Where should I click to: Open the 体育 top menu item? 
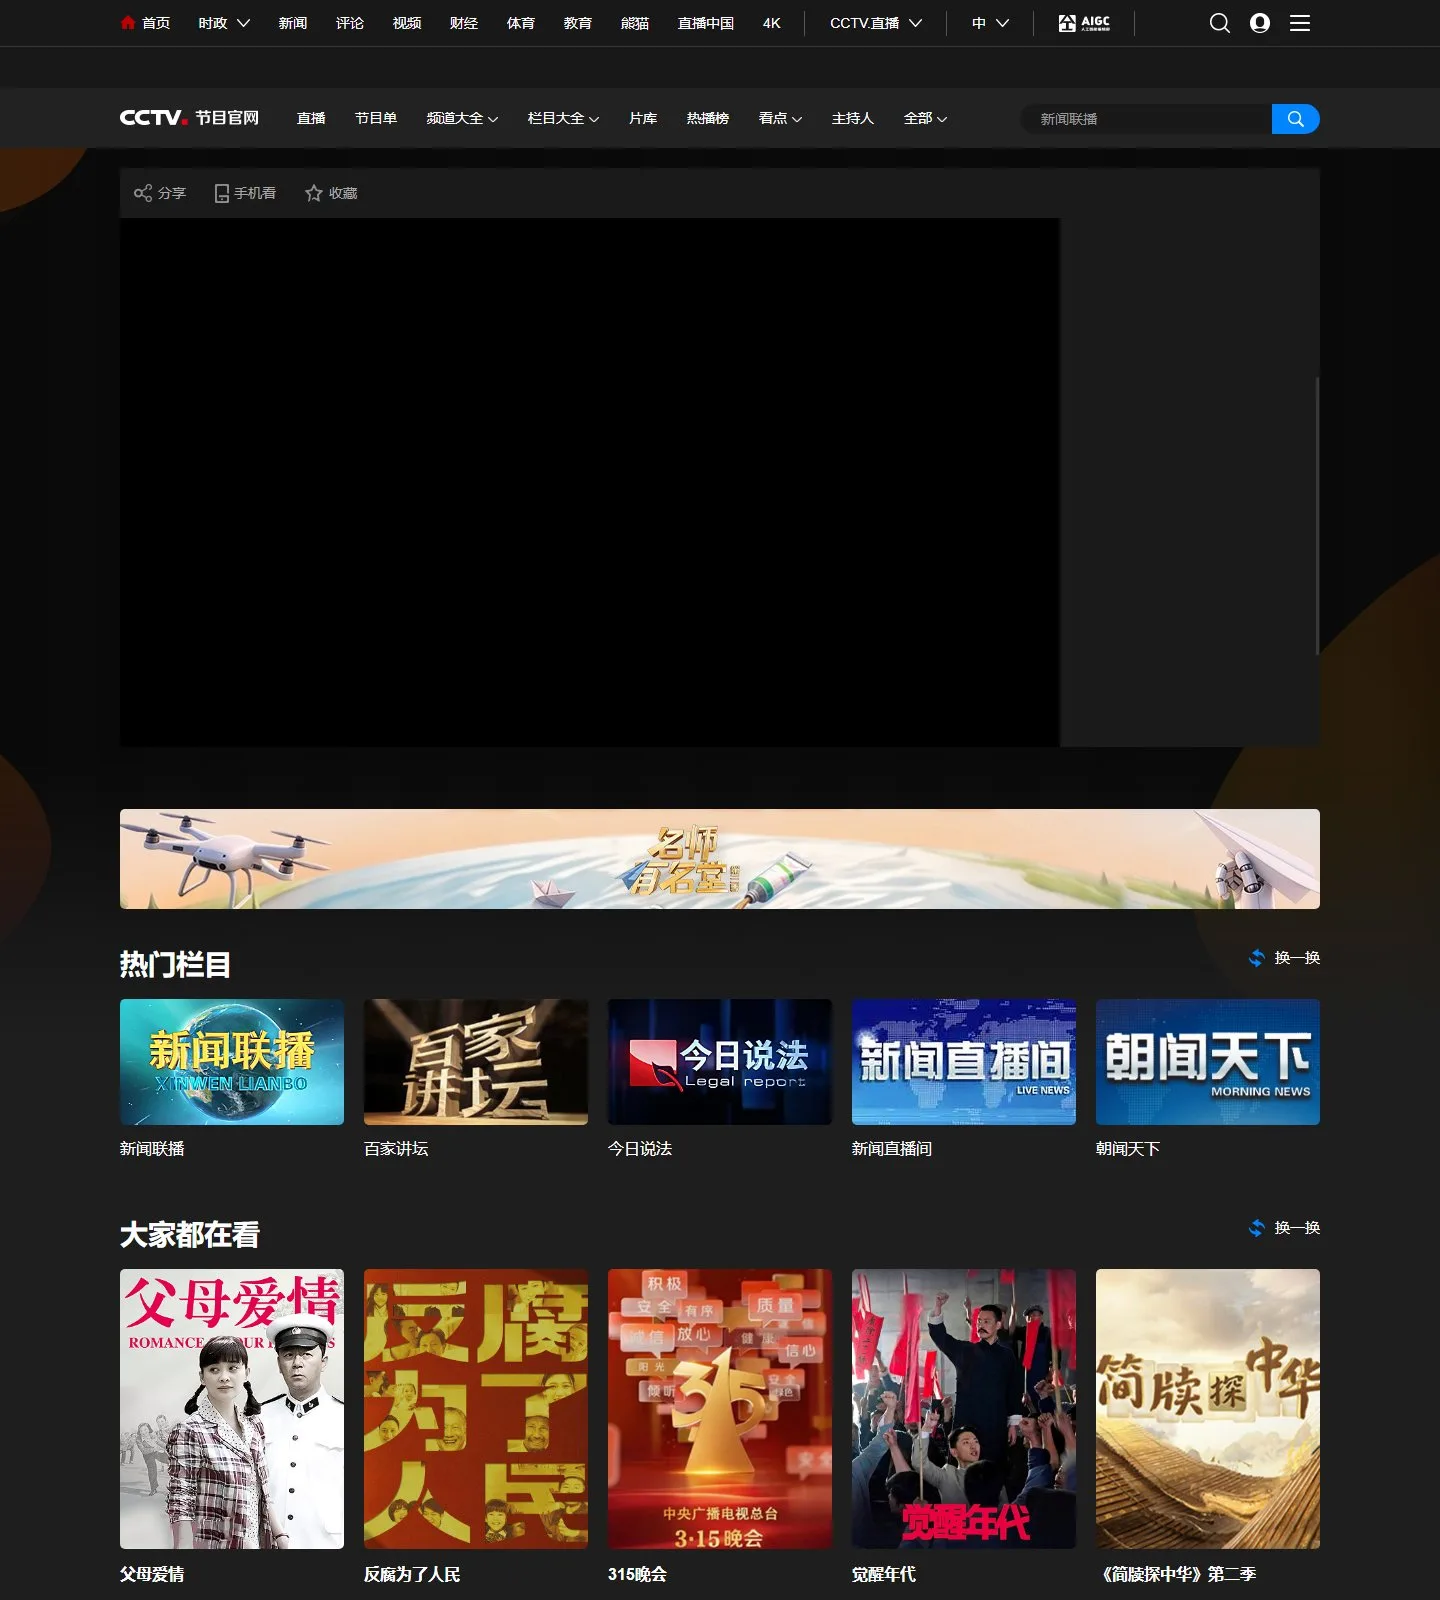coord(521,23)
